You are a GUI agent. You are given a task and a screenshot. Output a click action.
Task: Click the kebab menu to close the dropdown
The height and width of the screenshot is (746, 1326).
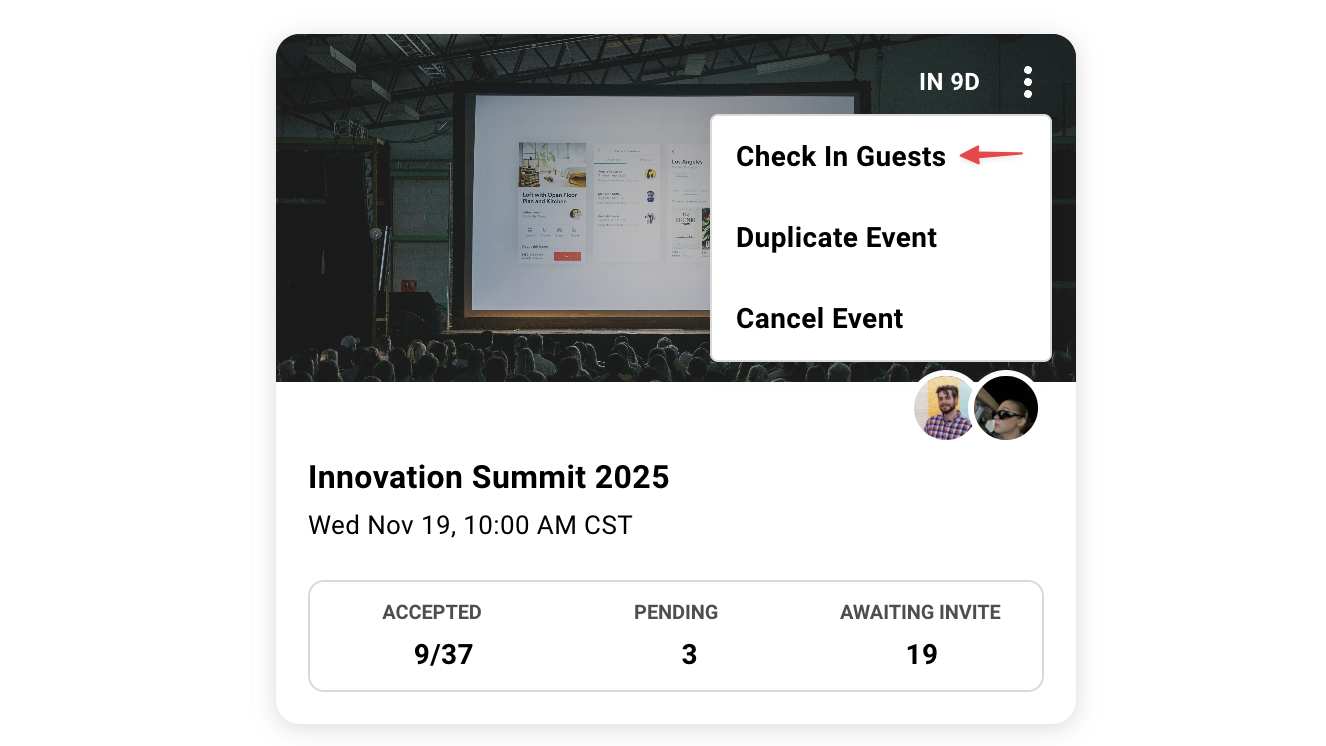coord(1027,81)
